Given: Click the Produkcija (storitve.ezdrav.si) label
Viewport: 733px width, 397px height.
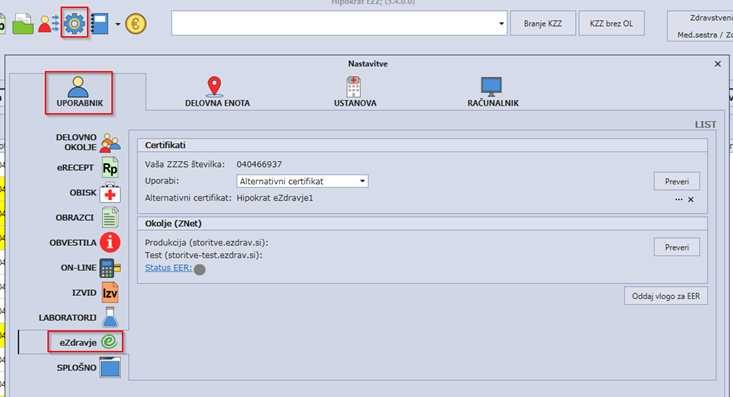Looking at the screenshot, I should point(207,243).
